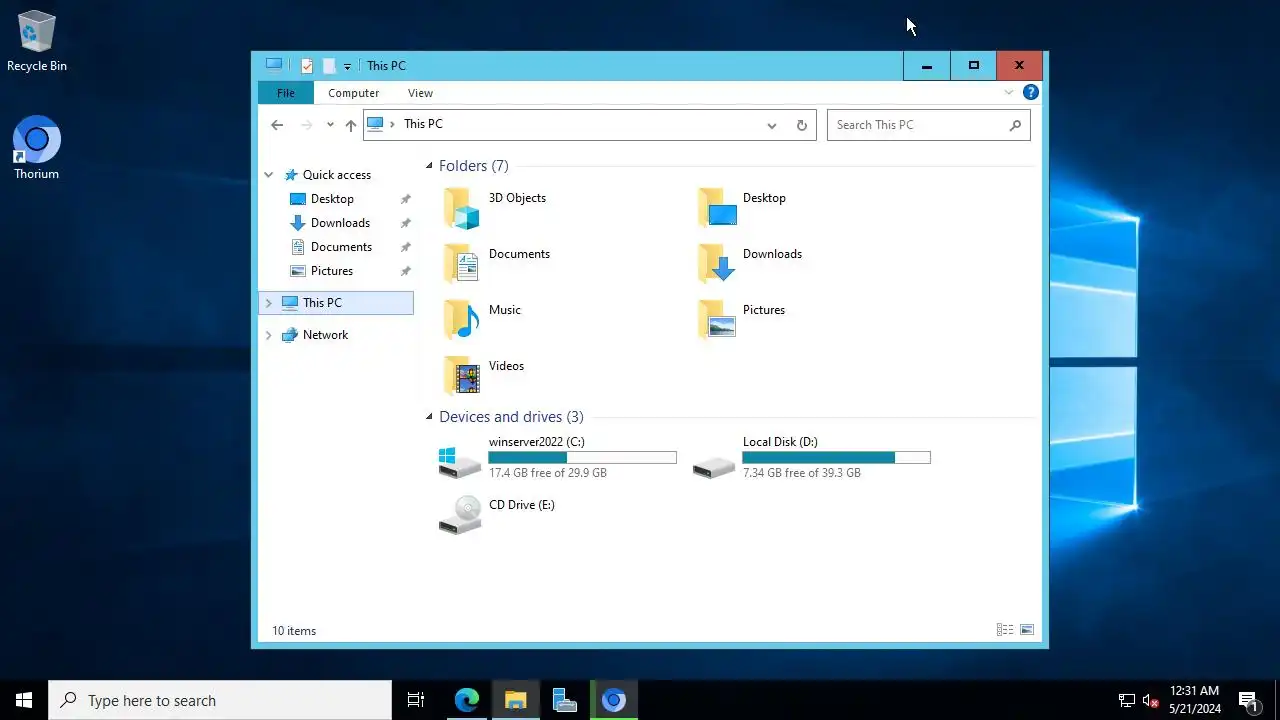Click the taskbar Type here to search box
Viewport: 1280px width, 720px height.
coord(220,700)
